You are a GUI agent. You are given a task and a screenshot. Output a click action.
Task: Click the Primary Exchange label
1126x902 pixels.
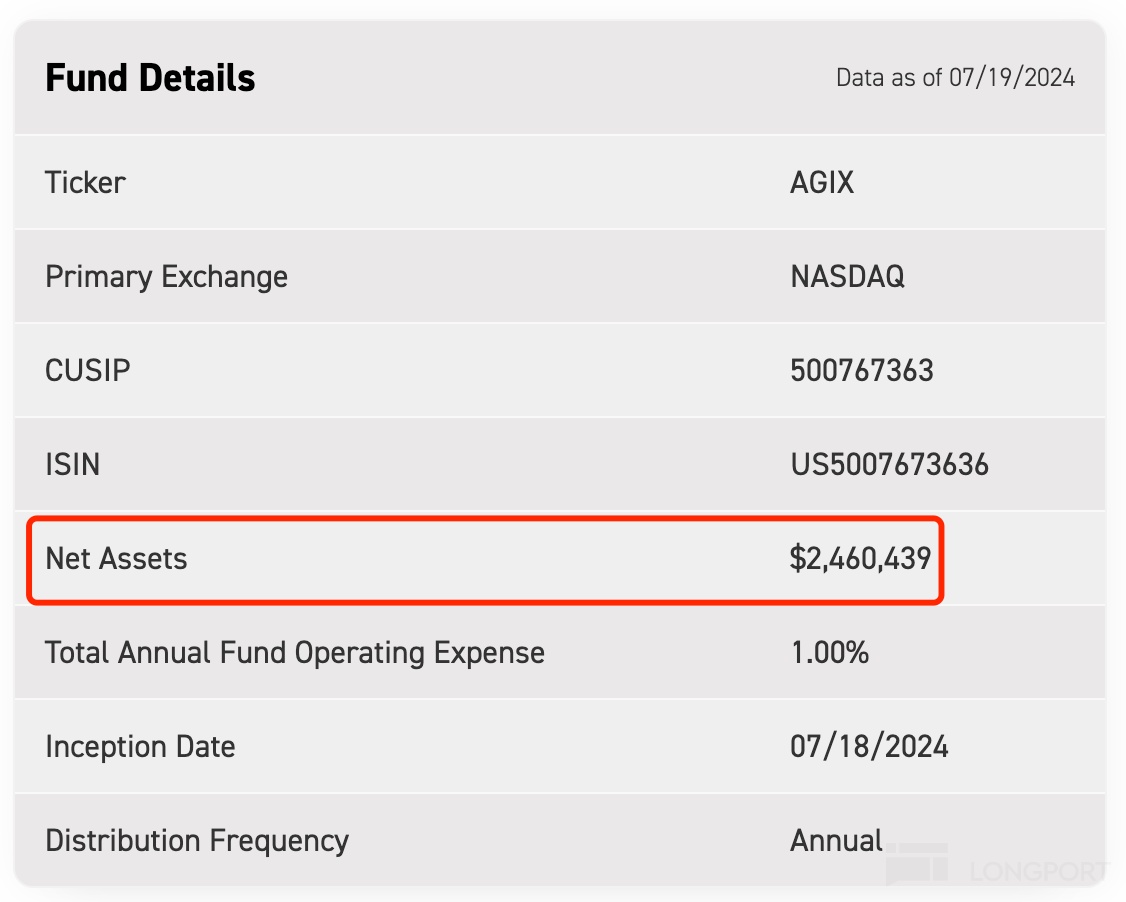coord(166,277)
